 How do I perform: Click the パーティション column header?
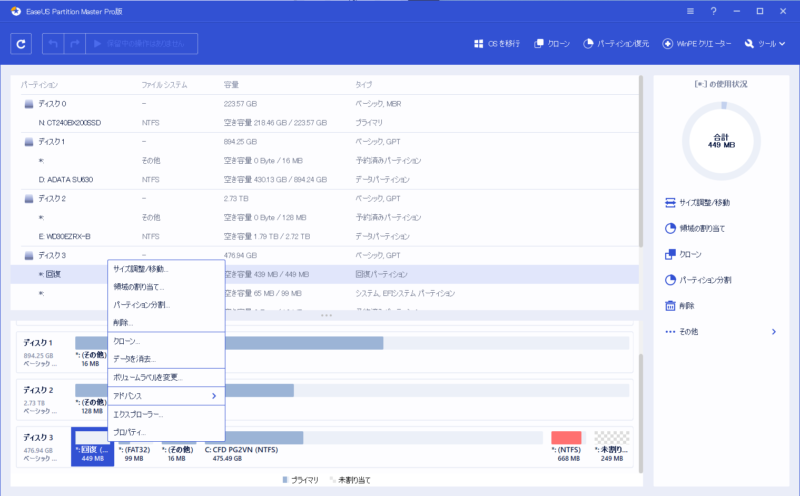(x=39, y=85)
